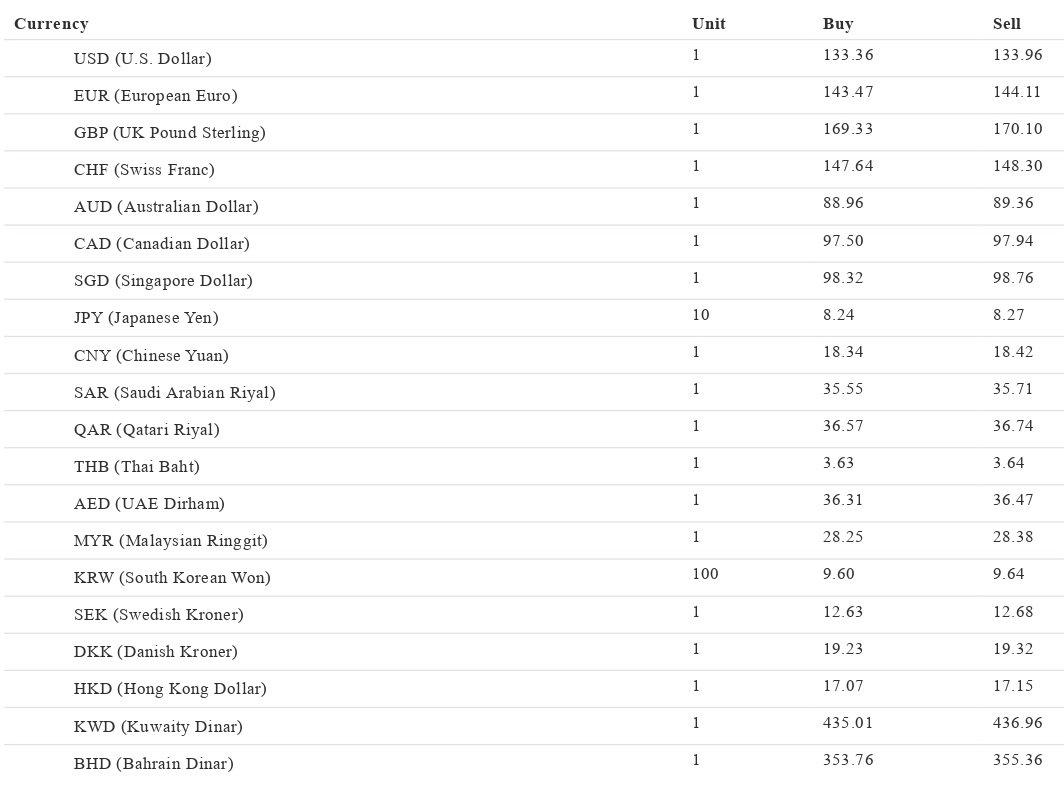Screen dimensions: 1064x797
Task: Click the Sell column header
Action: [x=1007, y=24]
